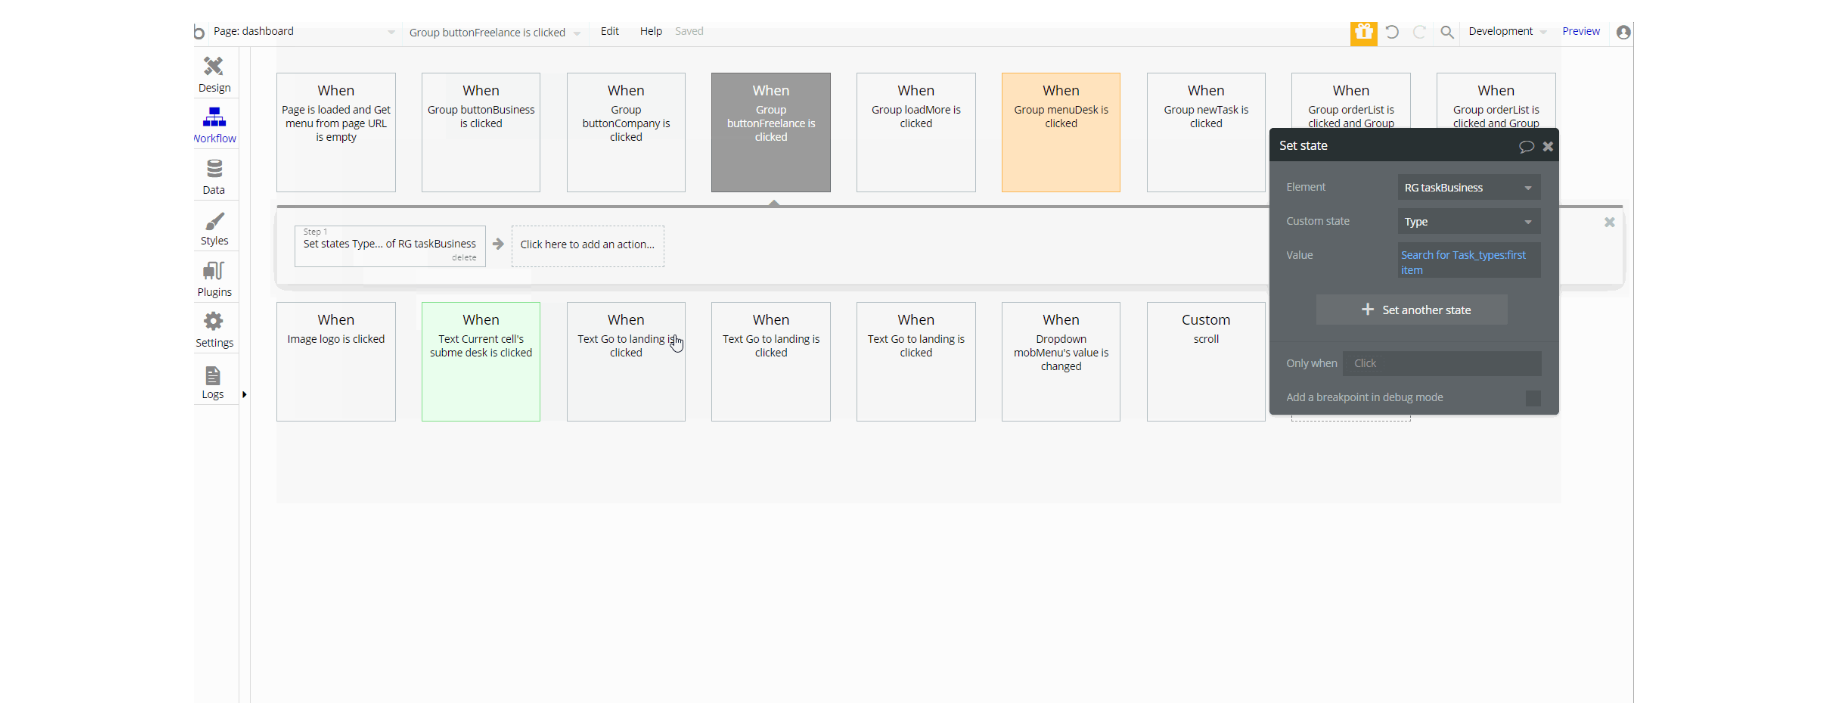Open the search magnifier icon
The image size is (1830, 706).
(x=1447, y=32)
